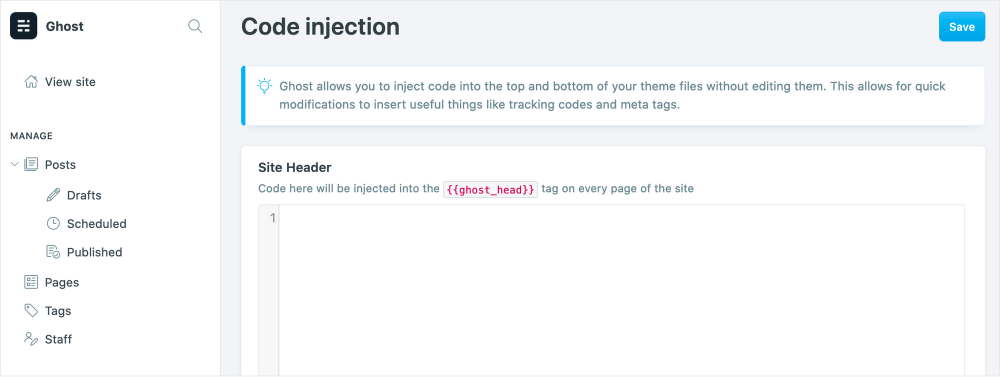Collapse the Posts section chevron
This screenshot has width=1000, height=377.
15,165
